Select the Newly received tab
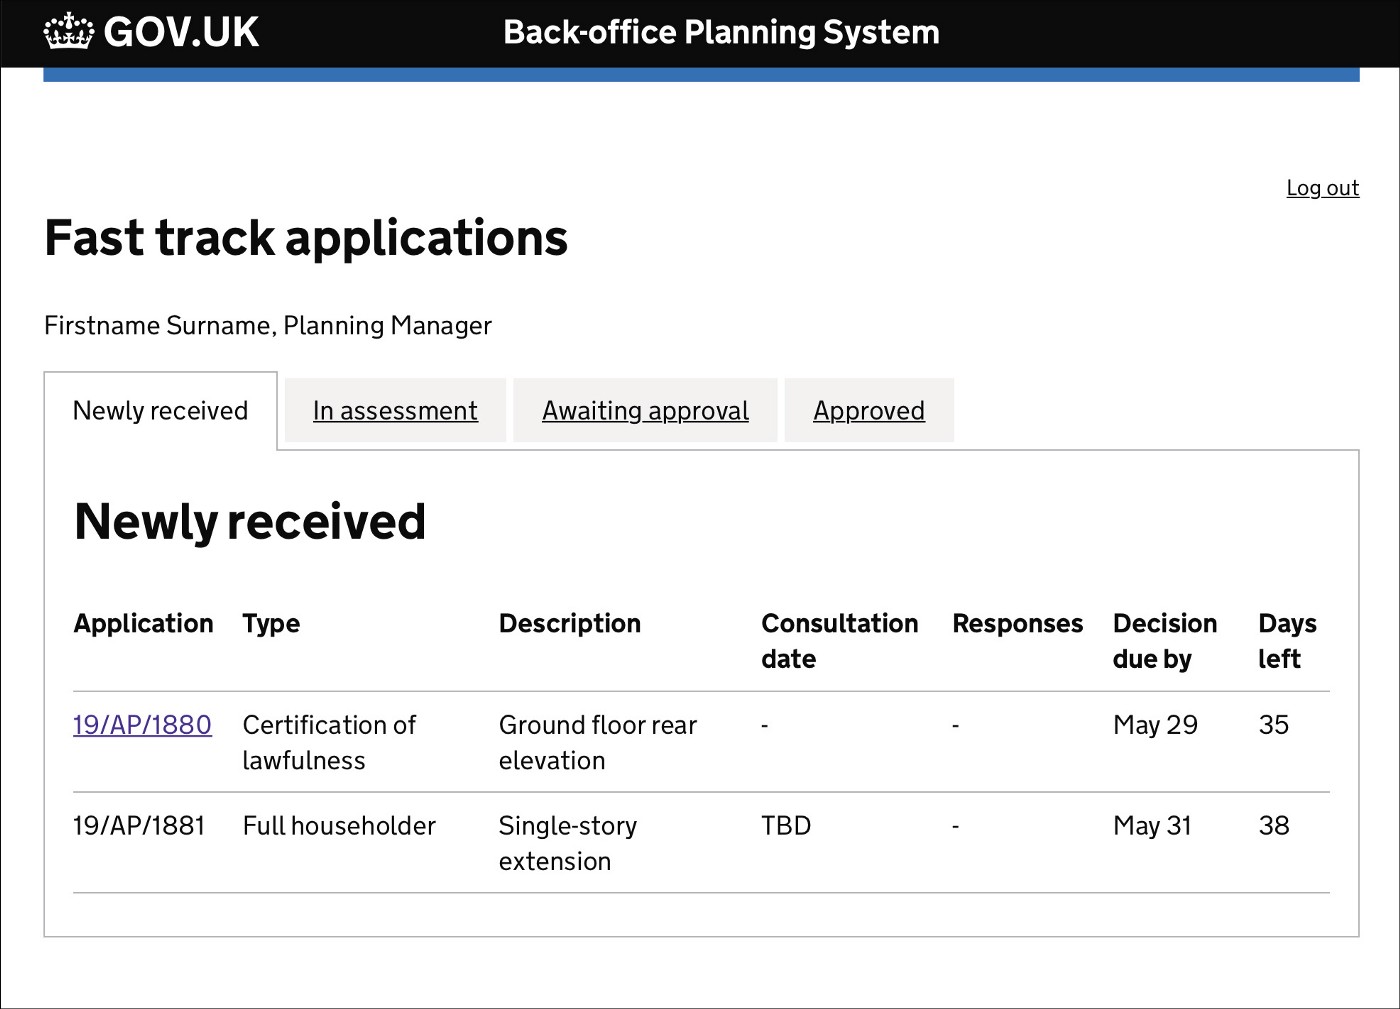This screenshot has width=1400, height=1009. [x=160, y=411]
